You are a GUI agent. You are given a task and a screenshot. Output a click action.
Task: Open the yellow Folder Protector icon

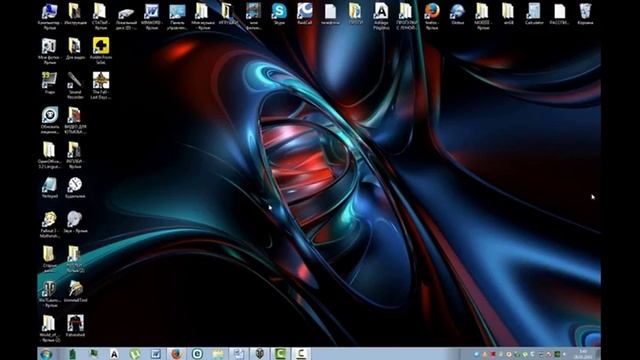point(101,50)
